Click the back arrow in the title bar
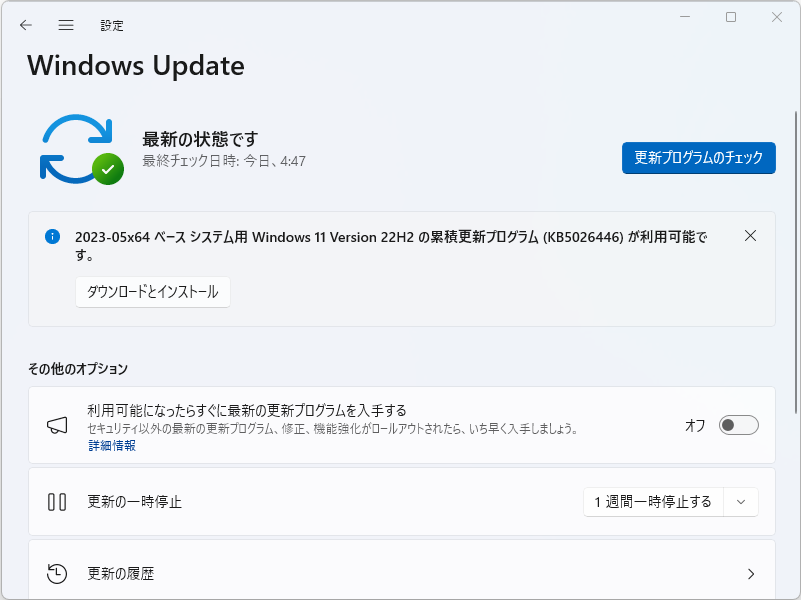 26,25
